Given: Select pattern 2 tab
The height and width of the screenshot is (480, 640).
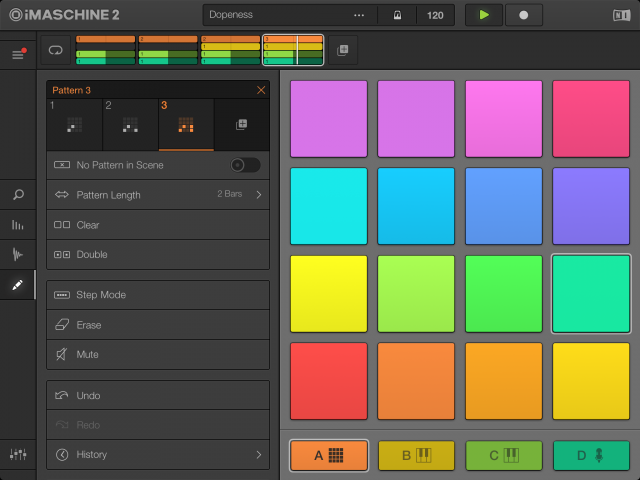Looking at the screenshot, I should point(130,123).
